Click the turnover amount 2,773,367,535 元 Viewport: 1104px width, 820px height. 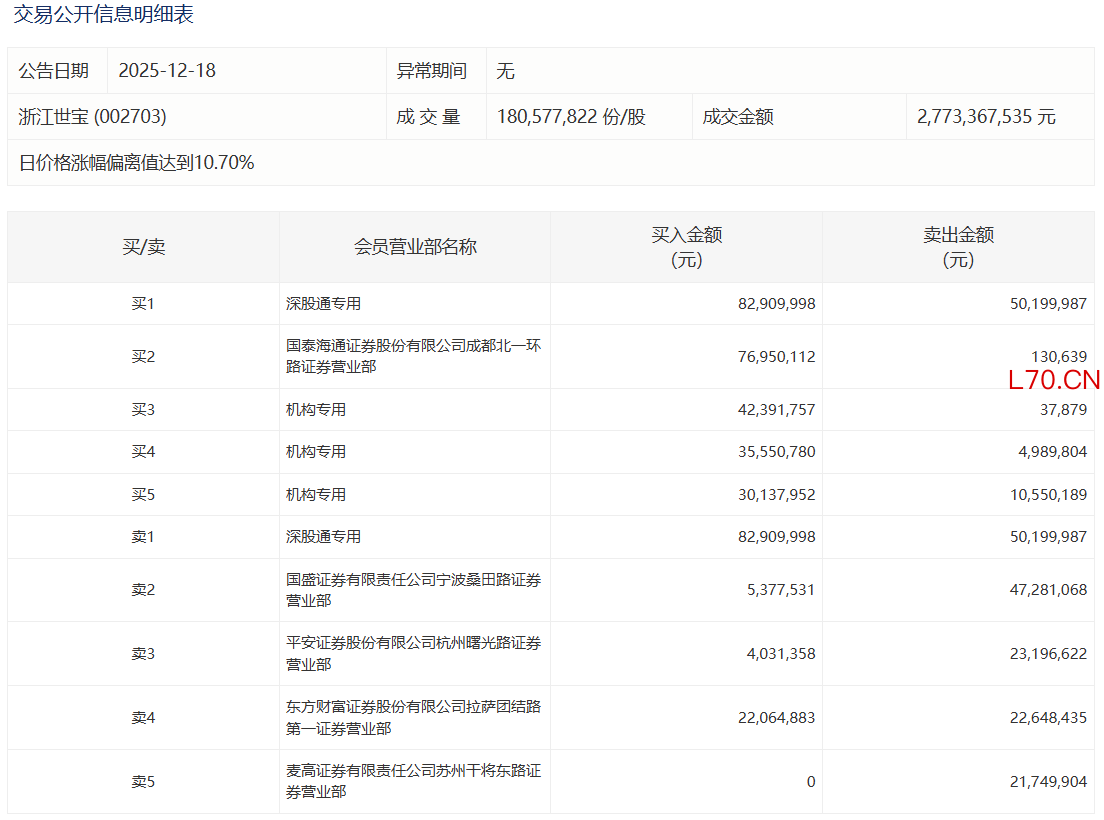coord(986,117)
